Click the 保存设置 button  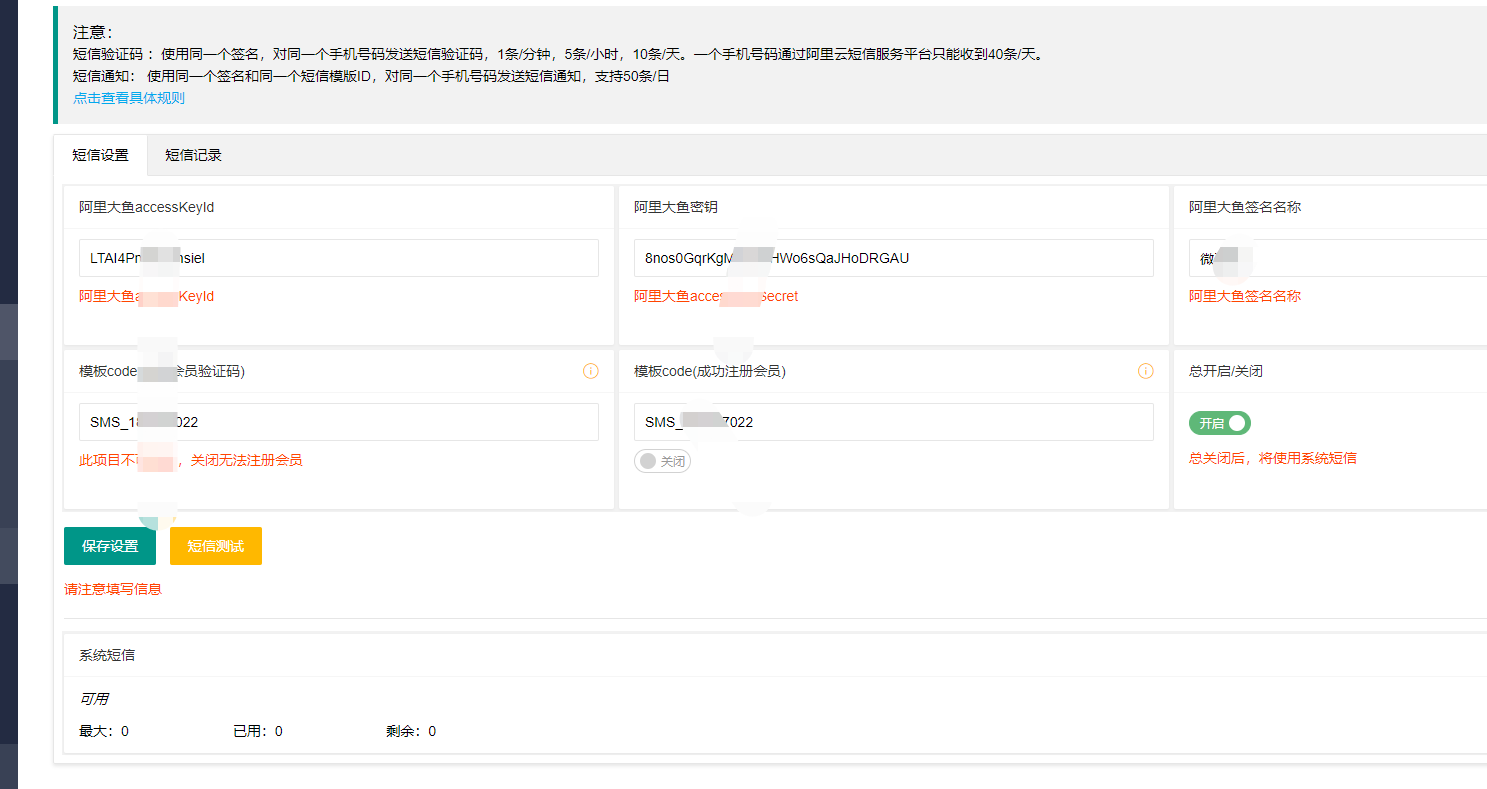click(110, 546)
